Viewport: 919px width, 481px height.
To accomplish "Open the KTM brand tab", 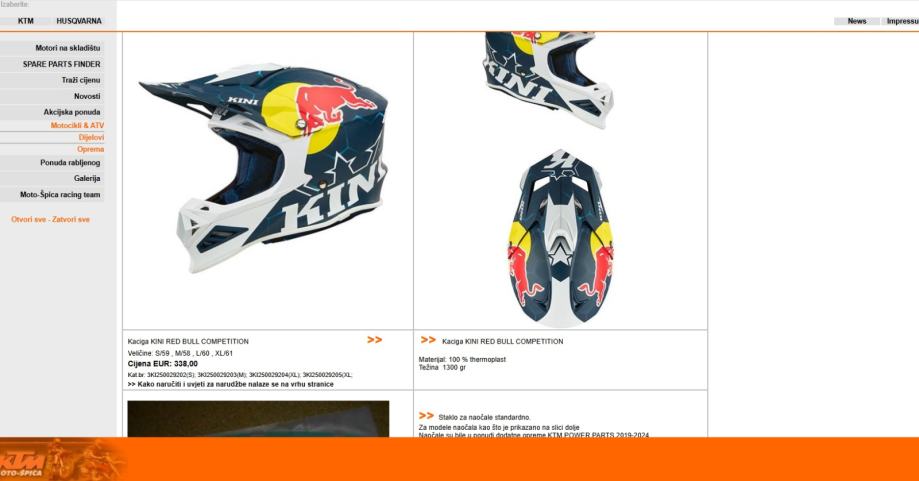I will (x=25, y=21).
